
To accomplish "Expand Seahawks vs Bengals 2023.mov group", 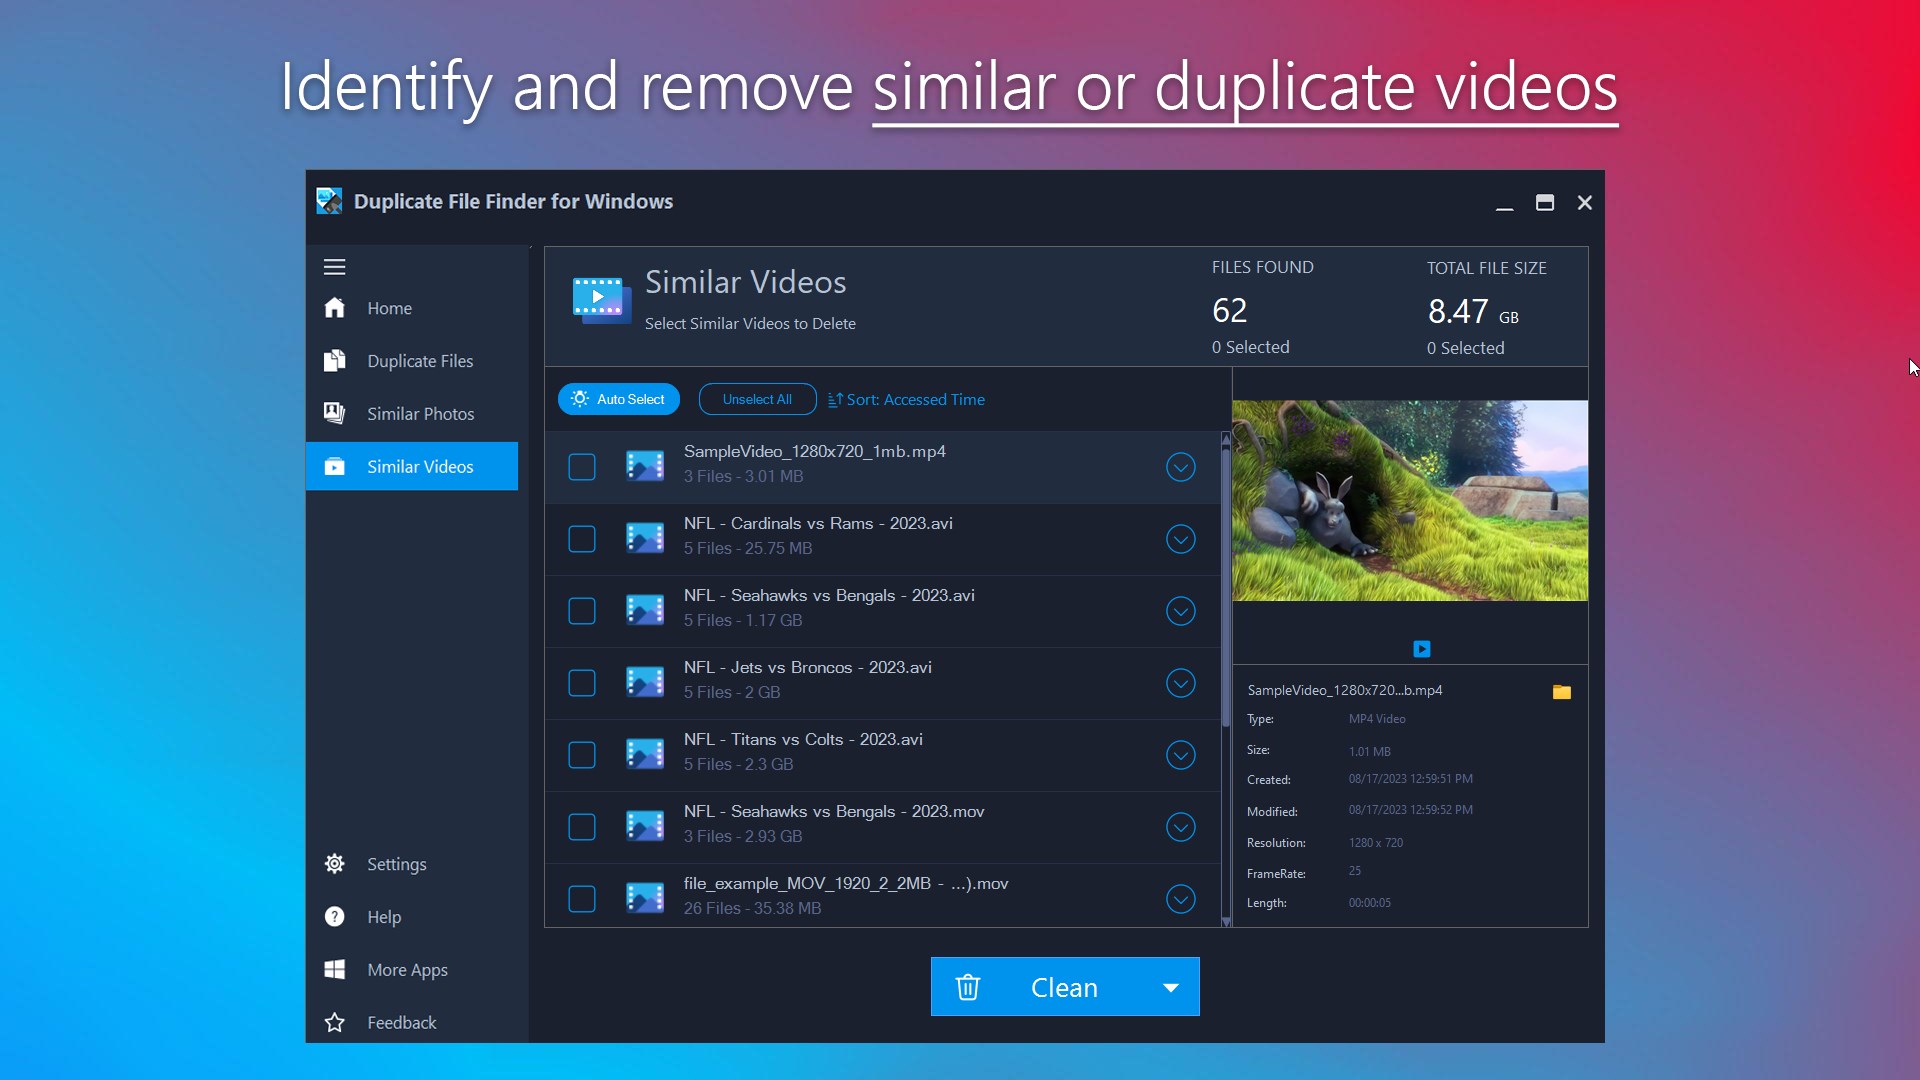I will pos(1181,827).
